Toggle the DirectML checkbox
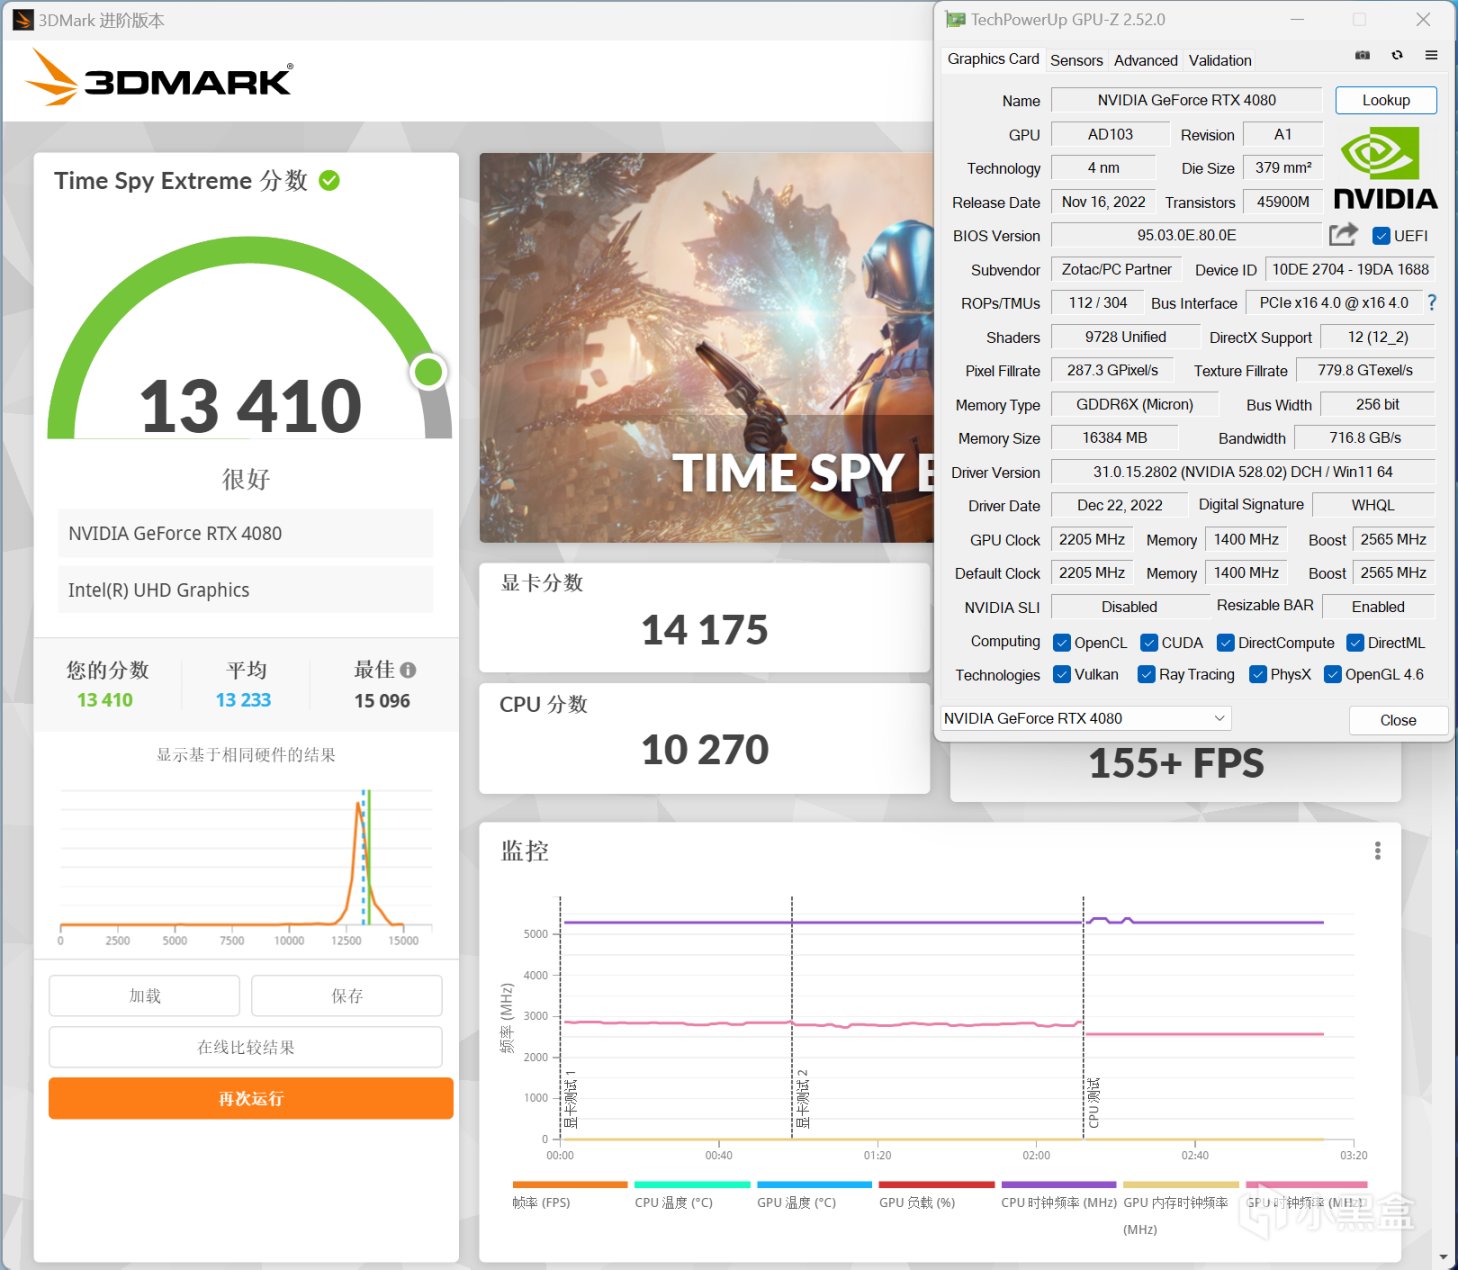The image size is (1458, 1270). (1355, 643)
